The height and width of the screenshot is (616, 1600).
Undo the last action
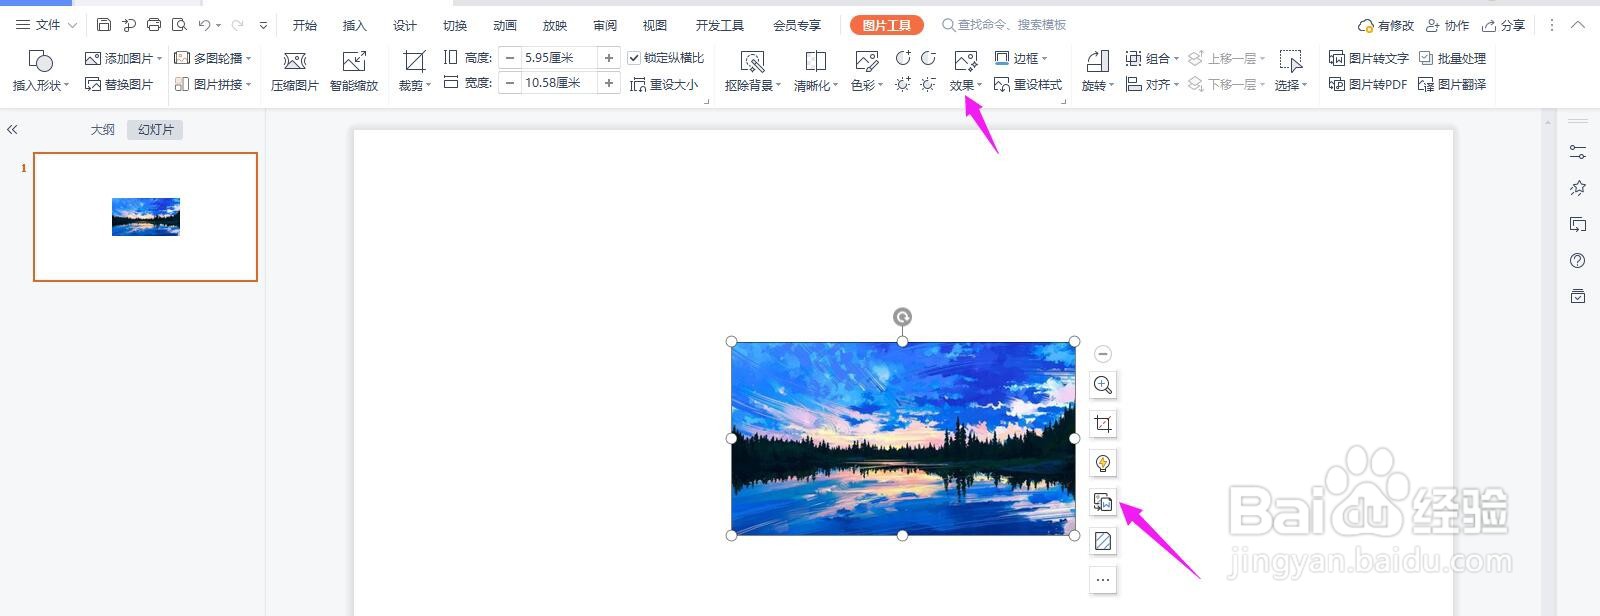(204, 25)
